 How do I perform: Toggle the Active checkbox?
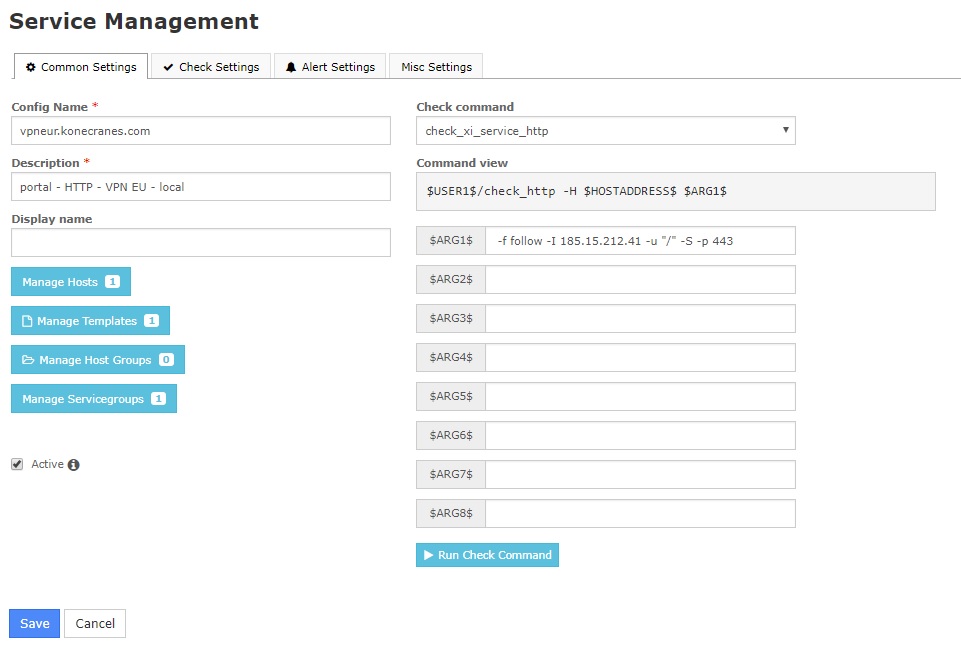click(17, 464)
